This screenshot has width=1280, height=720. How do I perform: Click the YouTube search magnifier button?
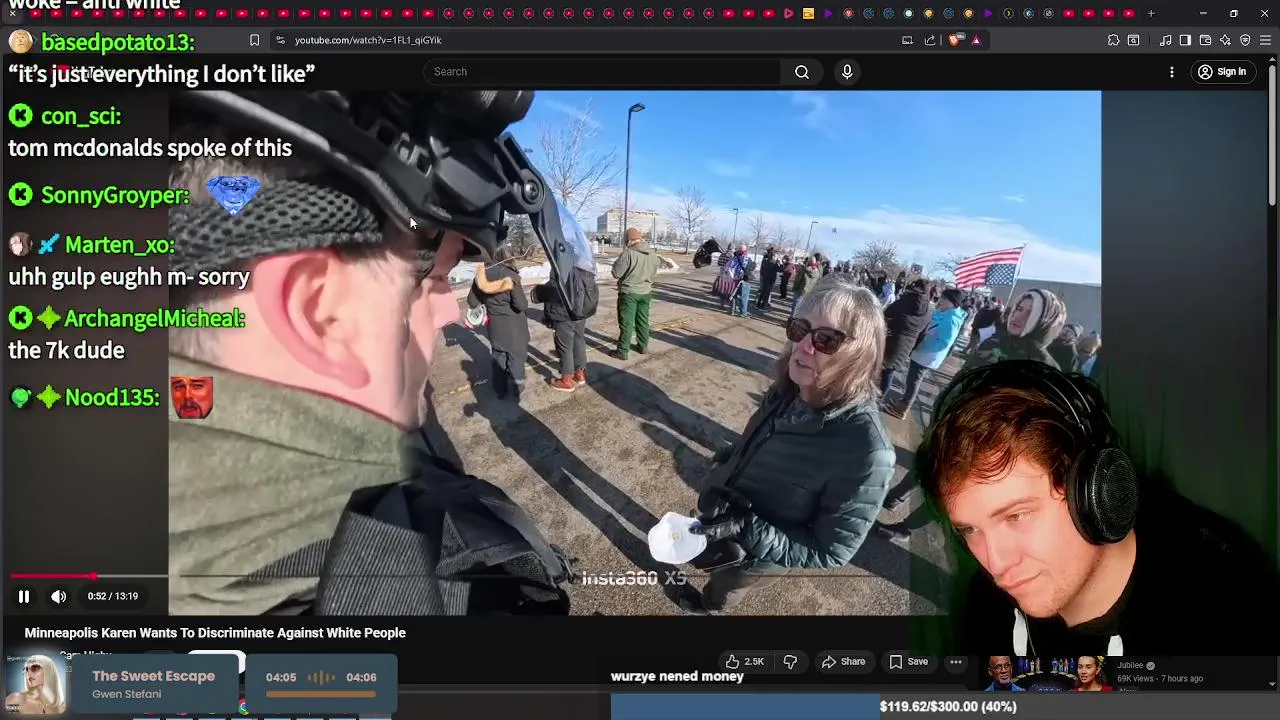[x=802, y=72]
